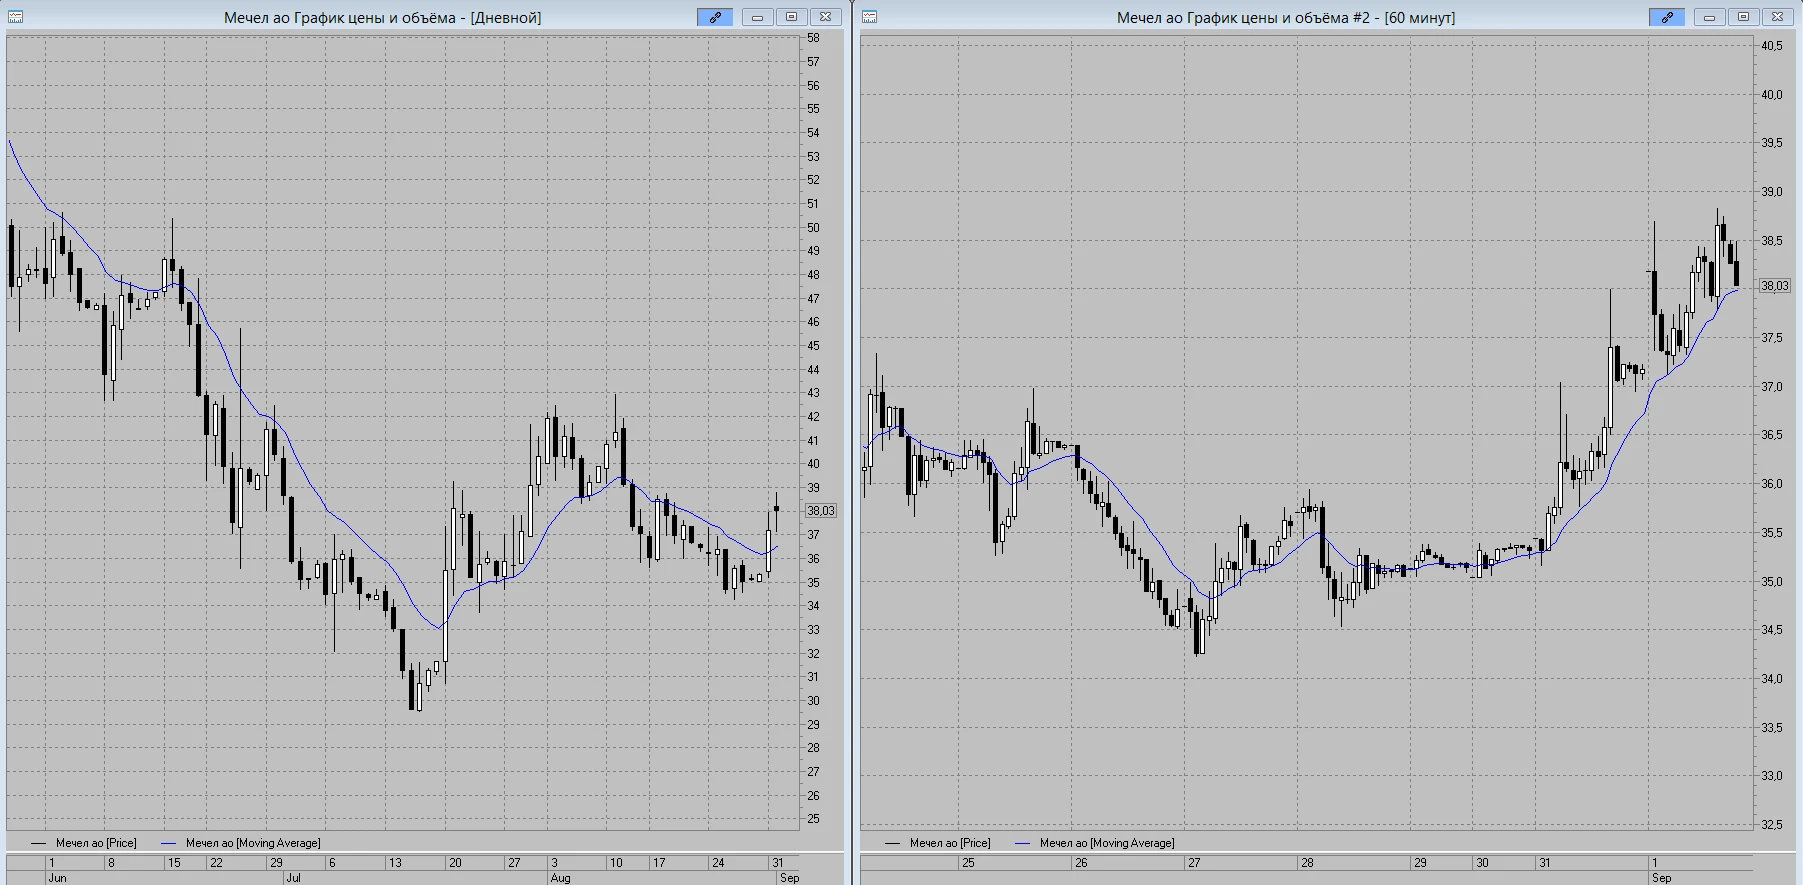Viewport: 1803px width, 885px height.
Task: Click the 38,03 current price tag on the daily chart
Action: 821,511
